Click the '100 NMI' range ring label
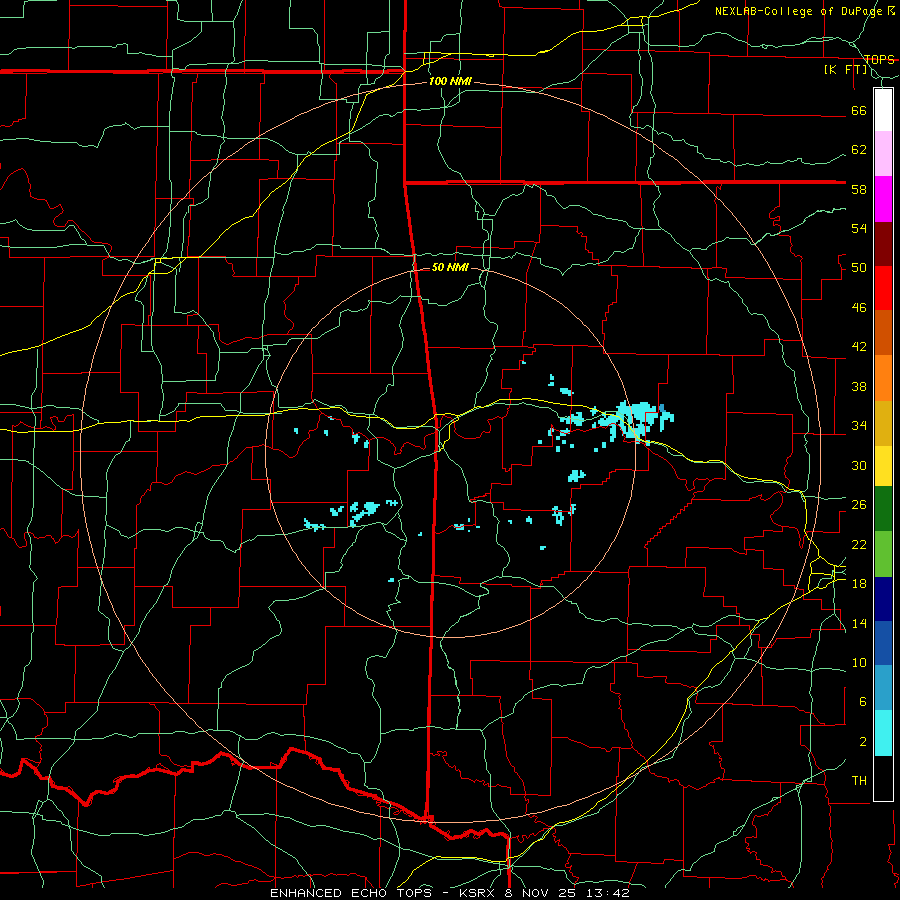Screen dimensions: 900x900 point(450,82)
